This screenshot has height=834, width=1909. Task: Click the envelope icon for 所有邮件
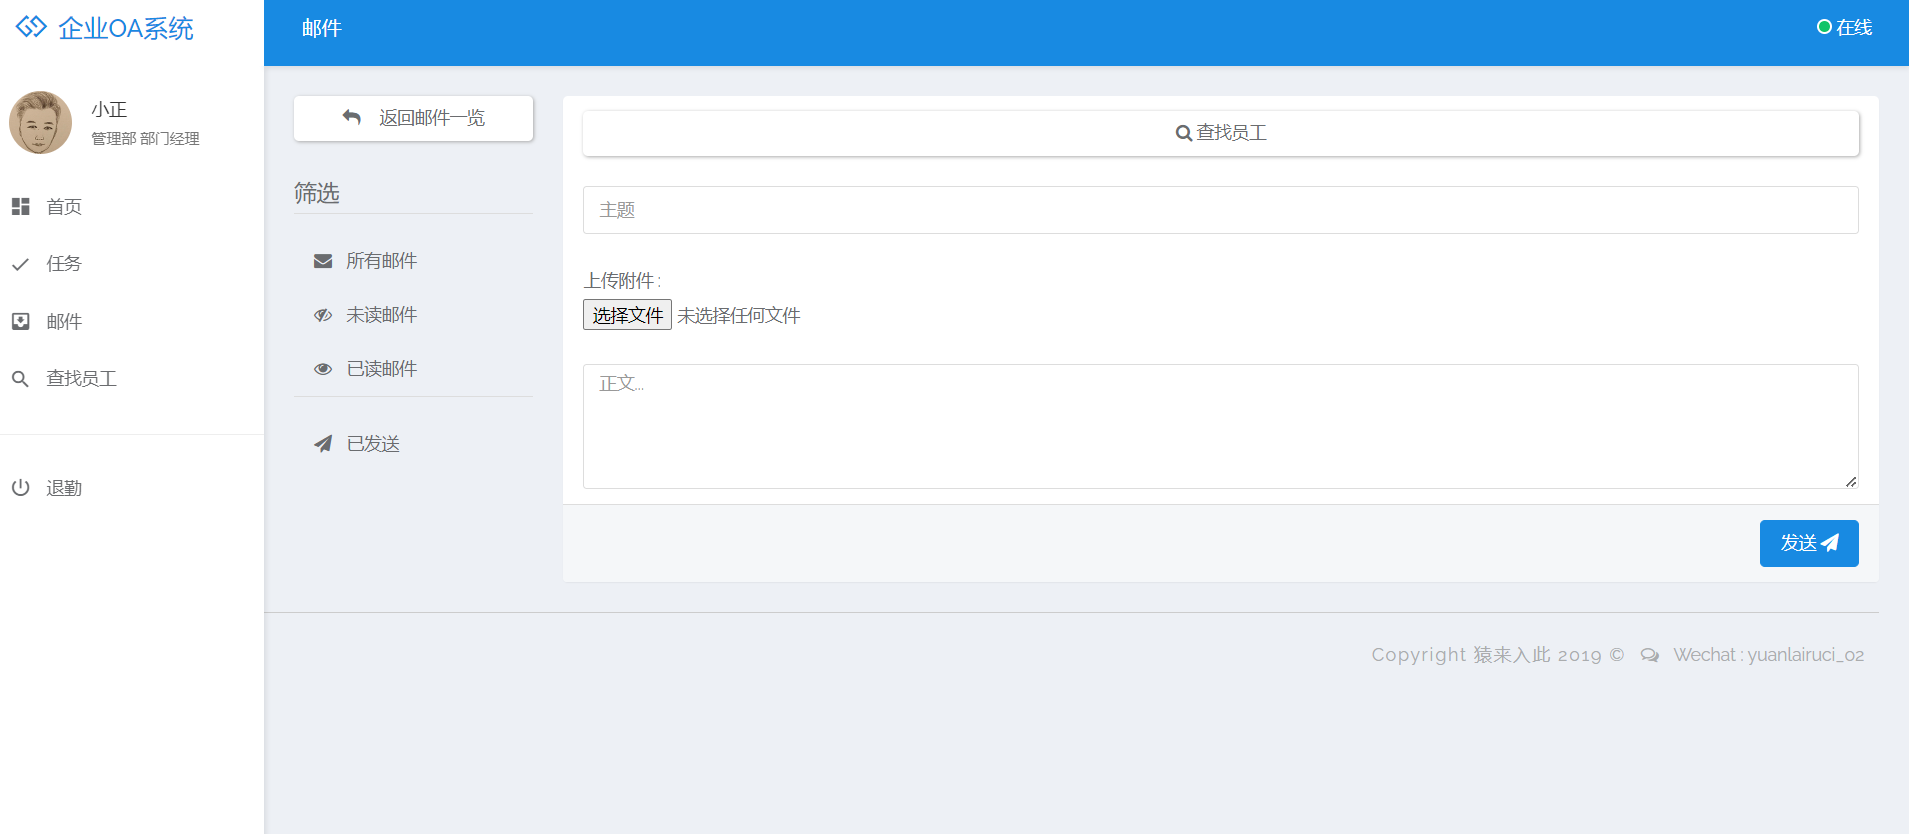click(323, 261)
